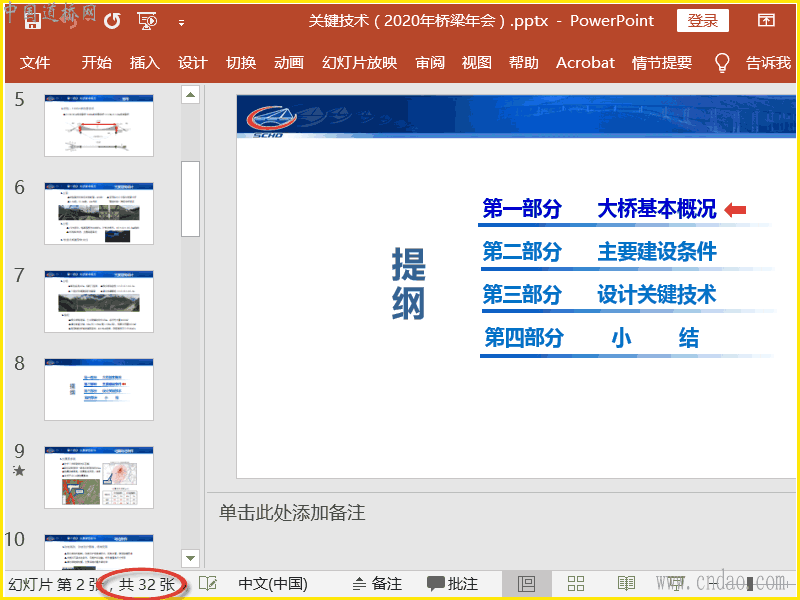Click the 设计关键技术 text on slide
The height and width of the screenshot is (600, 800).
657,294
